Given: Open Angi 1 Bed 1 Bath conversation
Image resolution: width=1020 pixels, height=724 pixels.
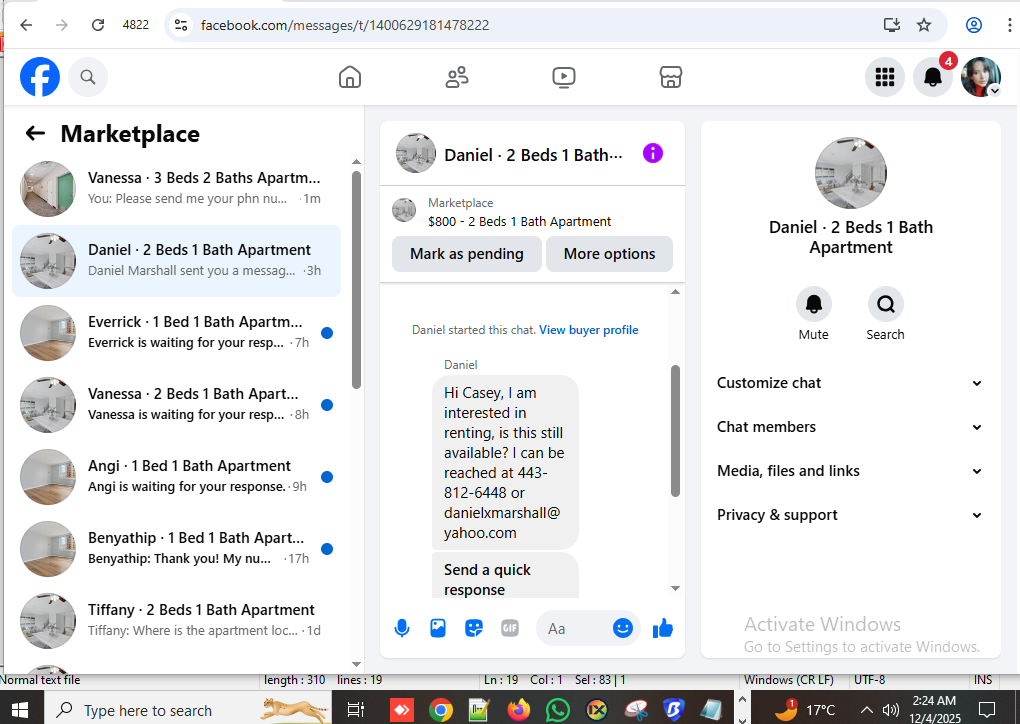Looking at the screenshot, I should pos(176,477).
